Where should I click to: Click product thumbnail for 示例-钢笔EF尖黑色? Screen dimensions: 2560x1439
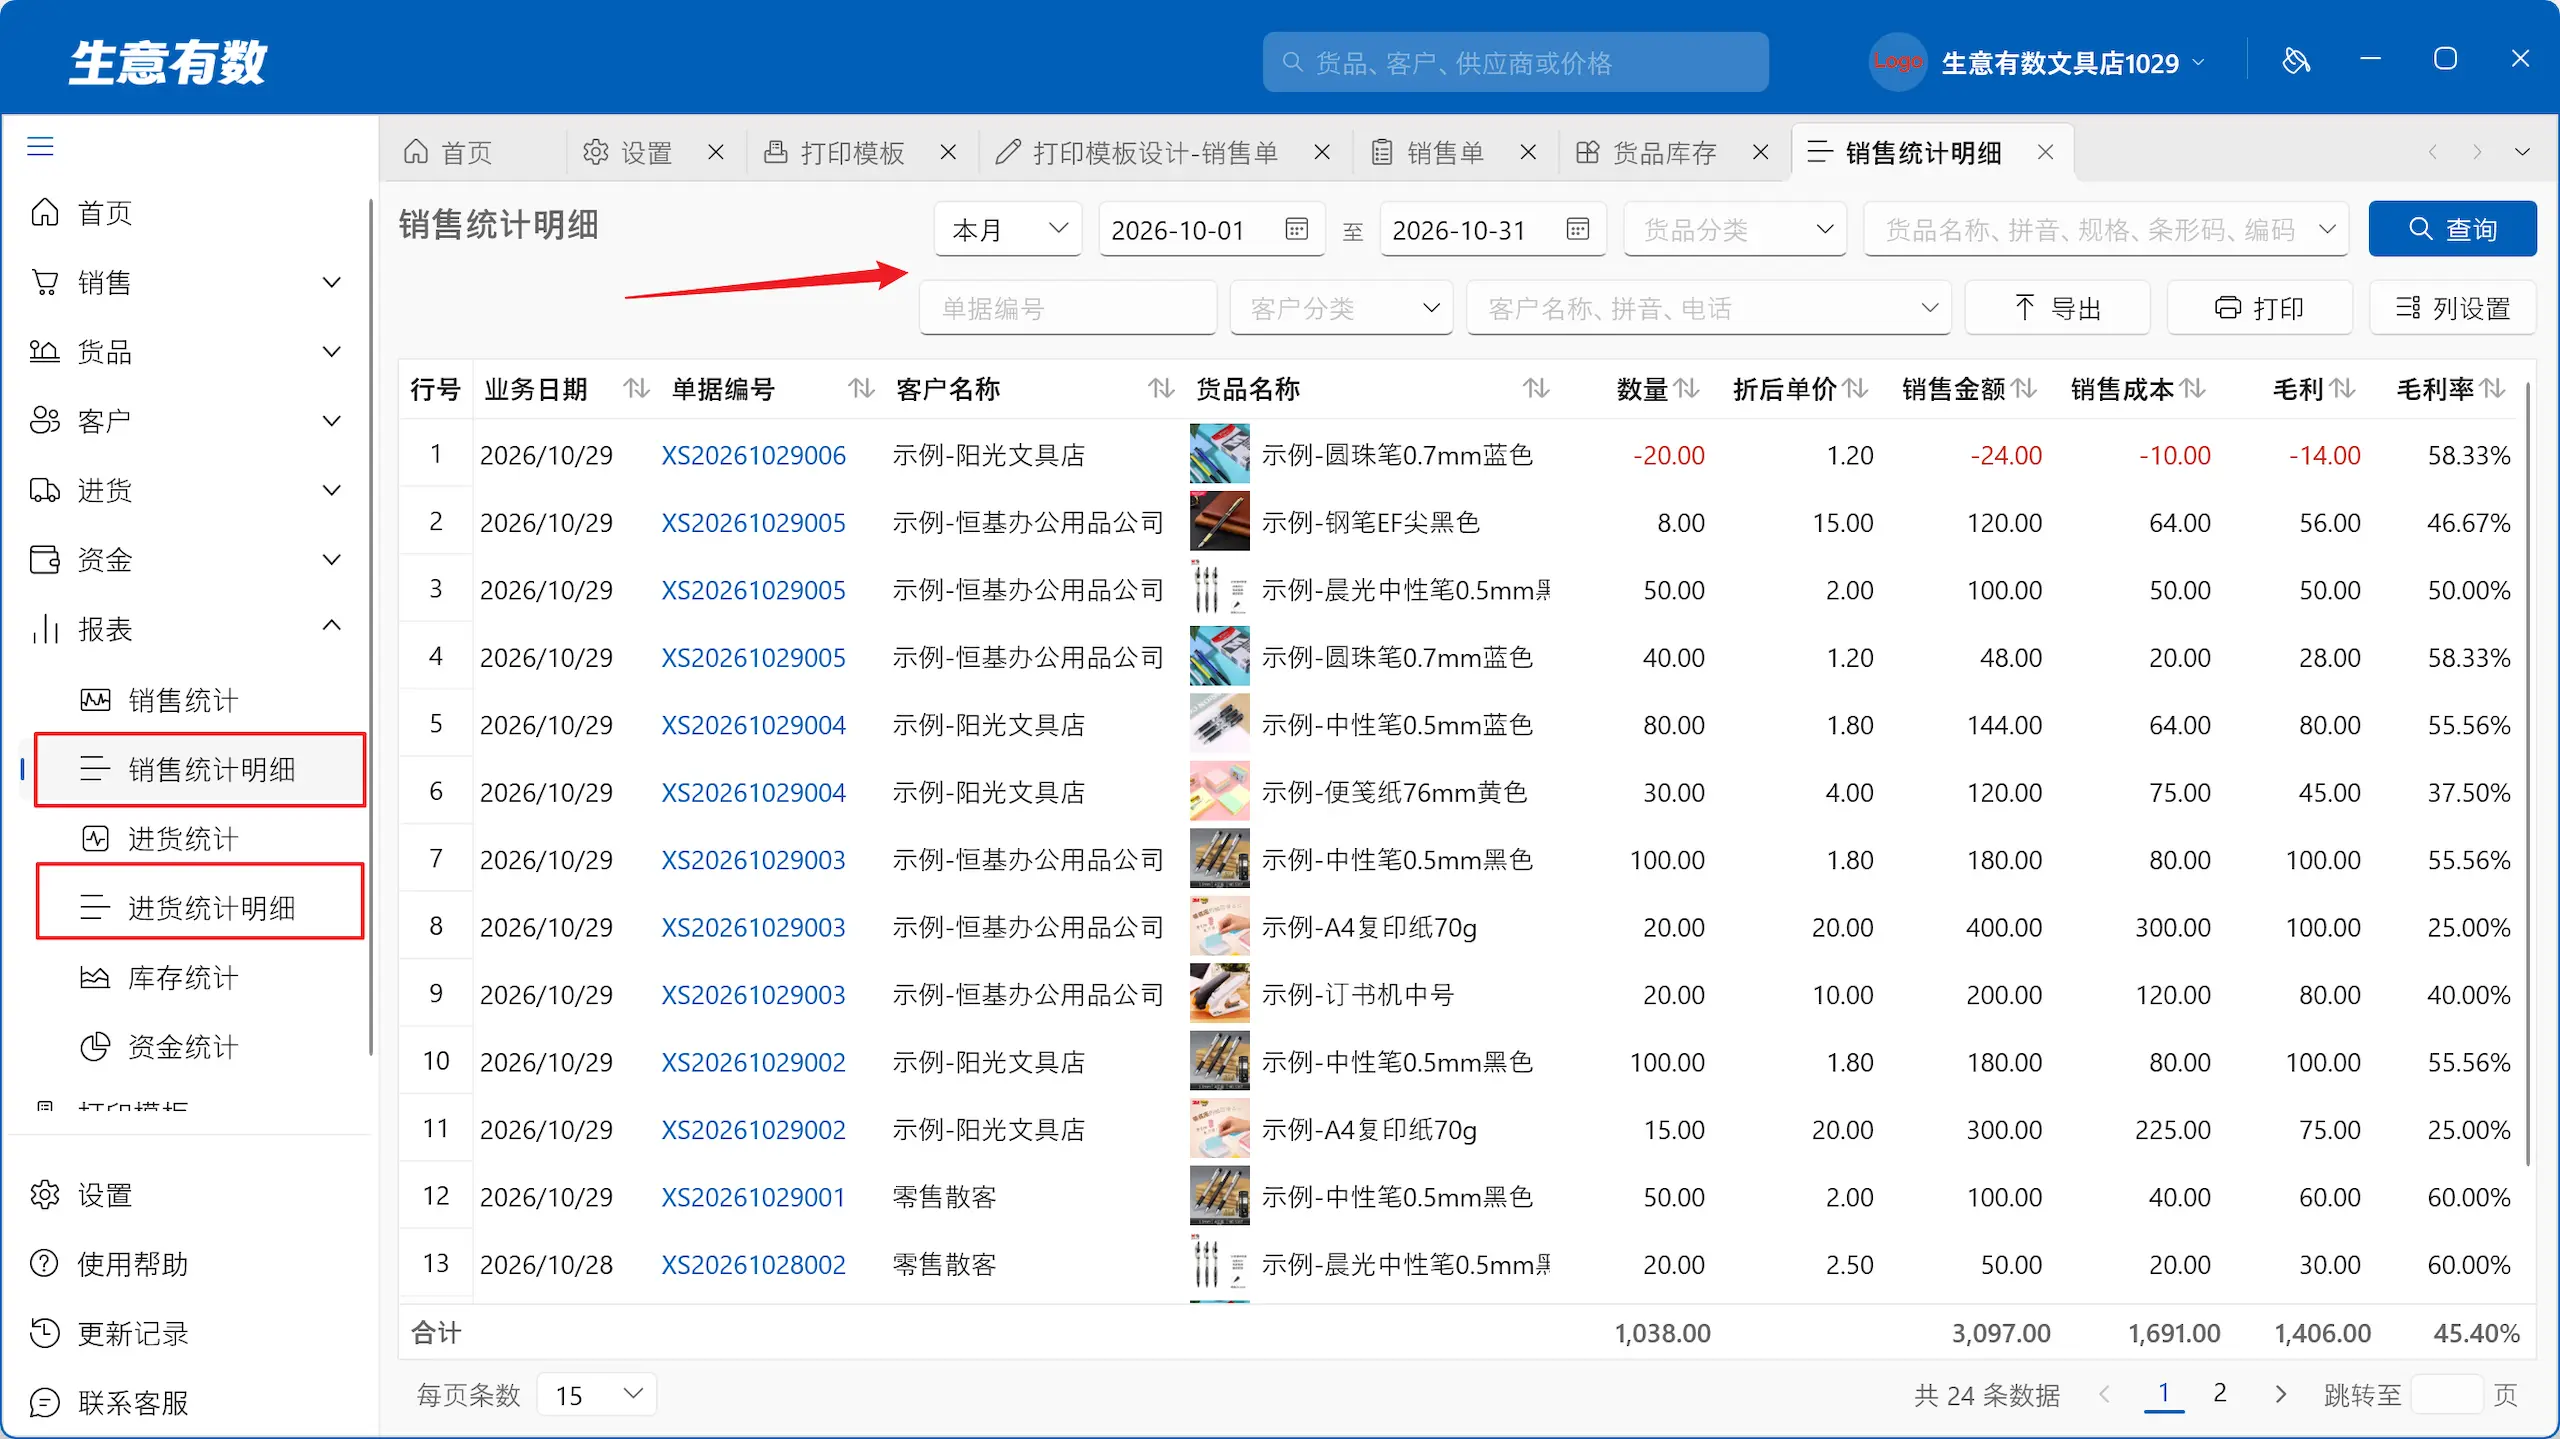[x=1219, y=522]
